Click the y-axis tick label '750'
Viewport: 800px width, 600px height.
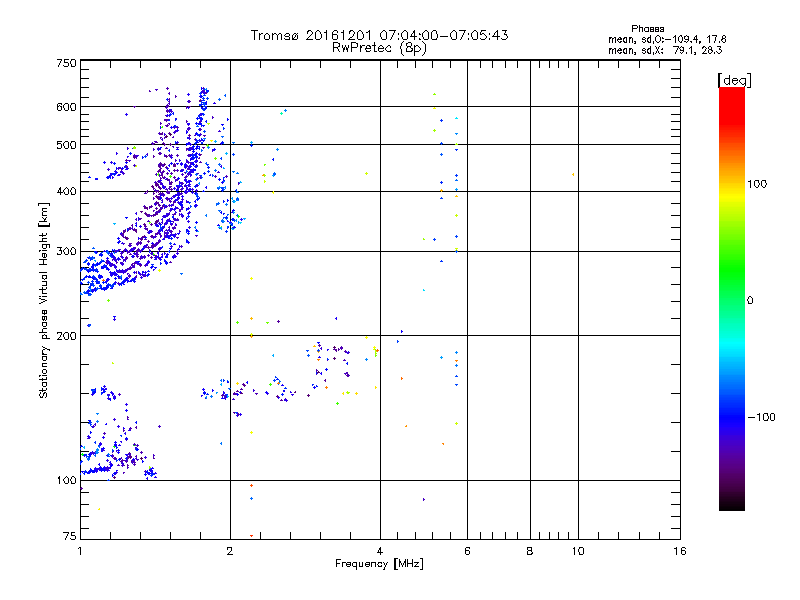(x=66, y=63)
